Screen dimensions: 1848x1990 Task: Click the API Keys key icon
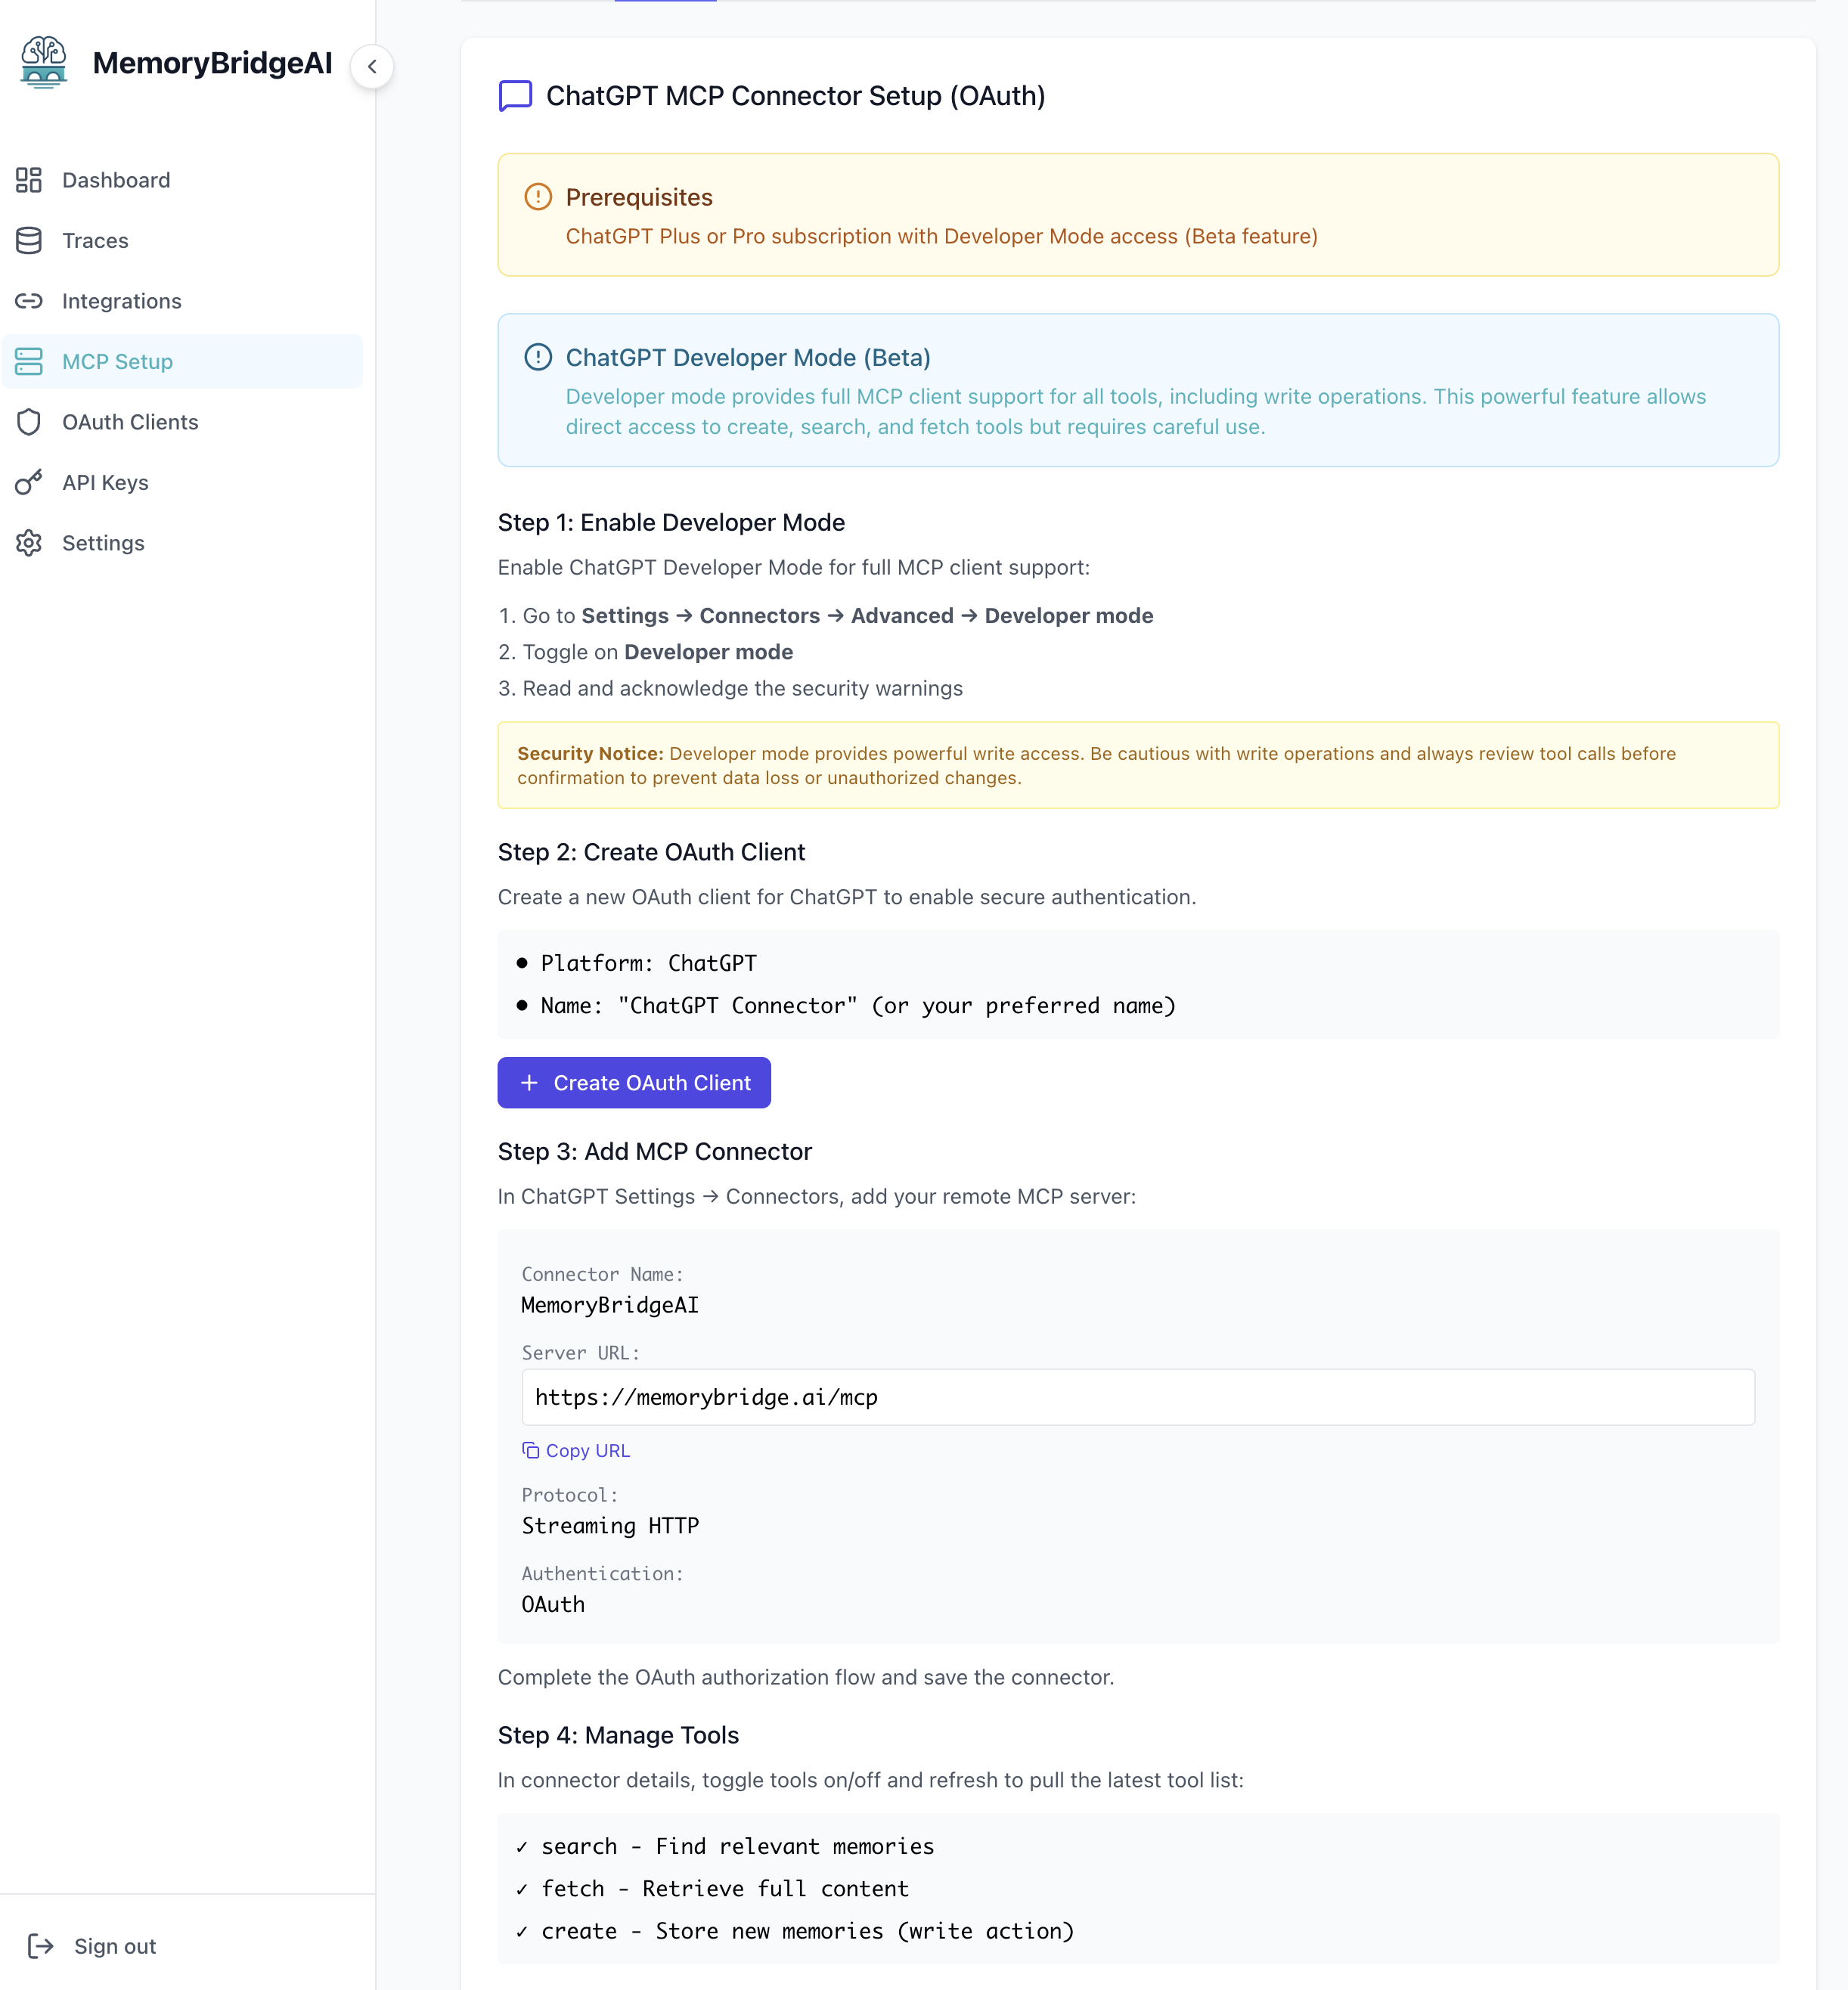(x=29, y=483)
